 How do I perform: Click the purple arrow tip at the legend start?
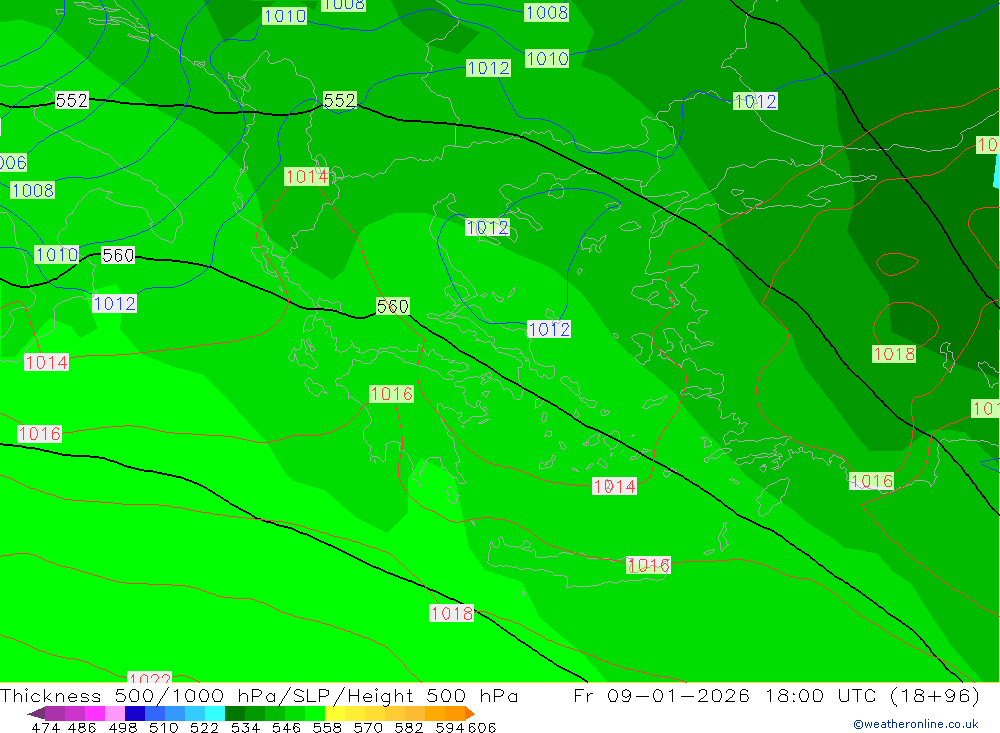point(36,713)
